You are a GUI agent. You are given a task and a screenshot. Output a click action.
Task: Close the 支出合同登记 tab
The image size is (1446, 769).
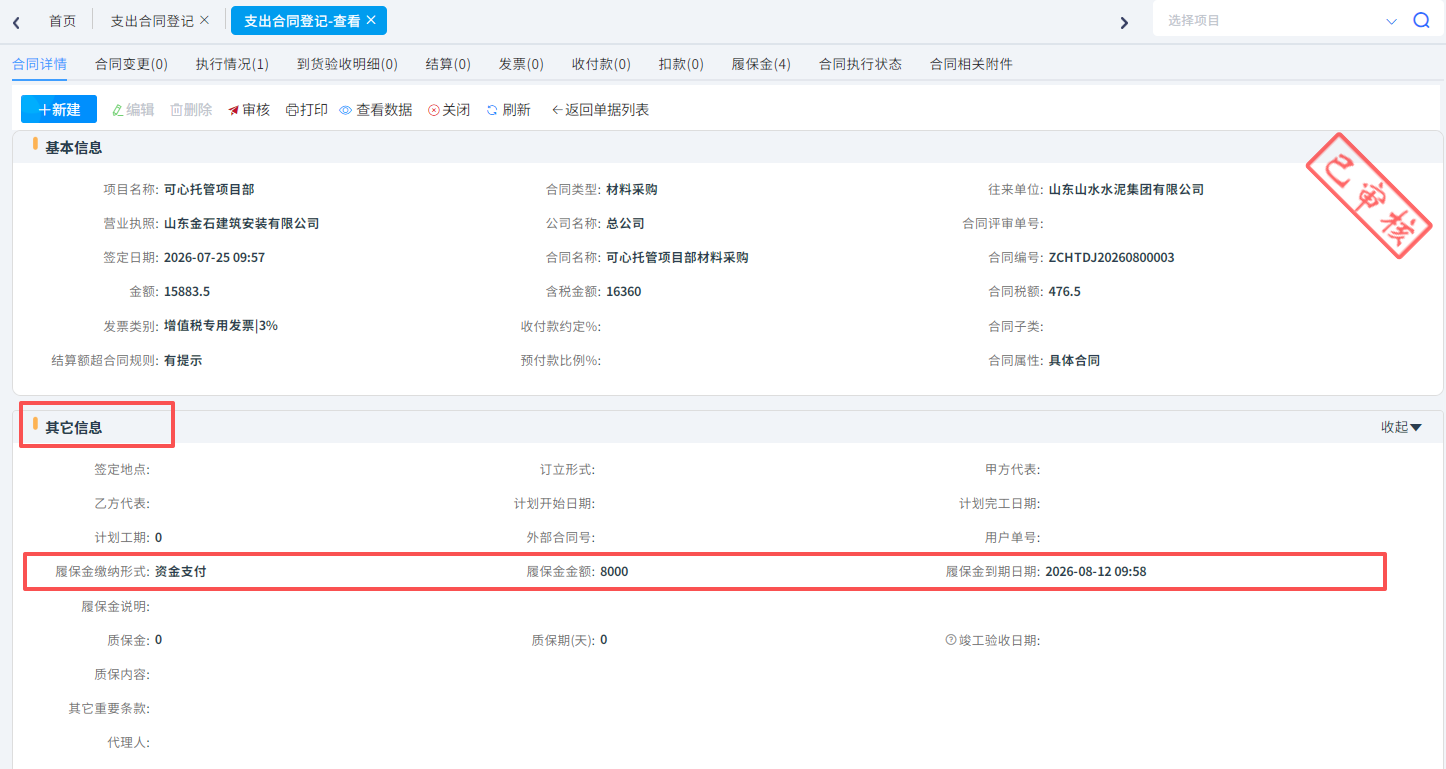click(x=205, y=20)
